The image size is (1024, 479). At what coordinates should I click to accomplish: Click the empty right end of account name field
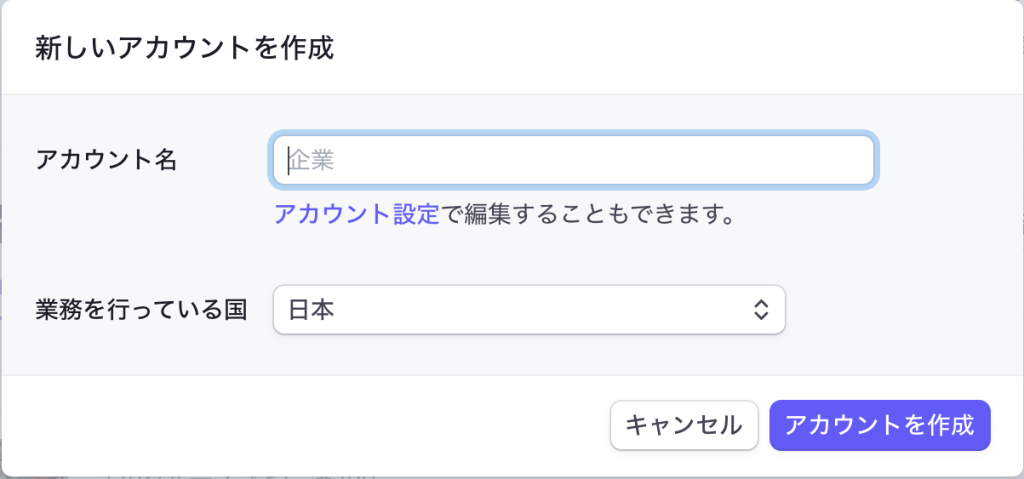tap(820, 160)
